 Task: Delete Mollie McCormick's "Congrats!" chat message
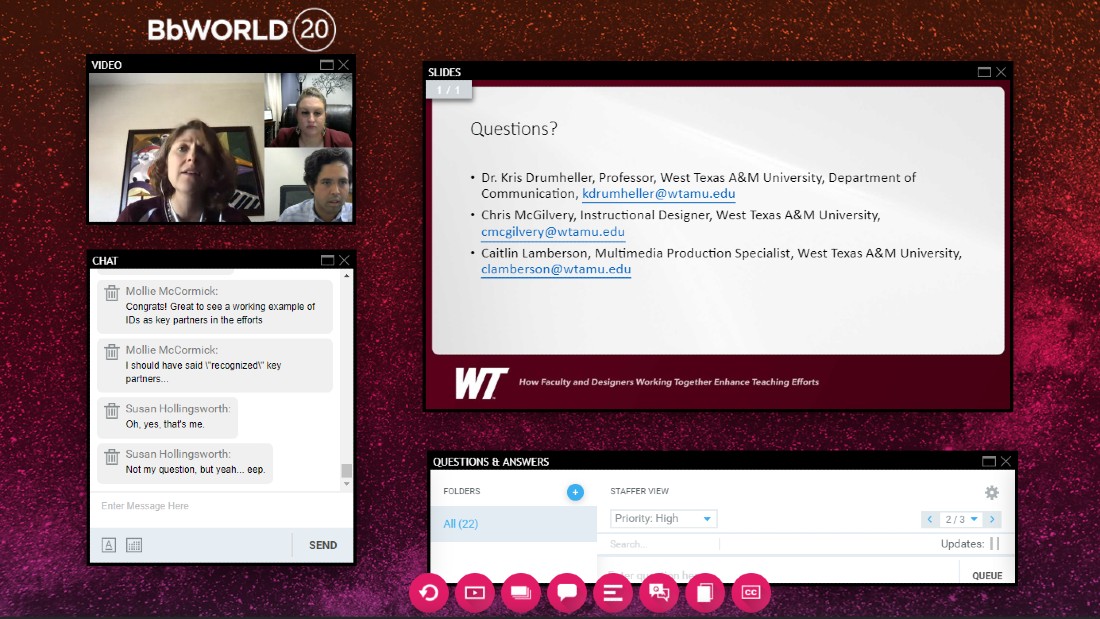tap(112, 292)
